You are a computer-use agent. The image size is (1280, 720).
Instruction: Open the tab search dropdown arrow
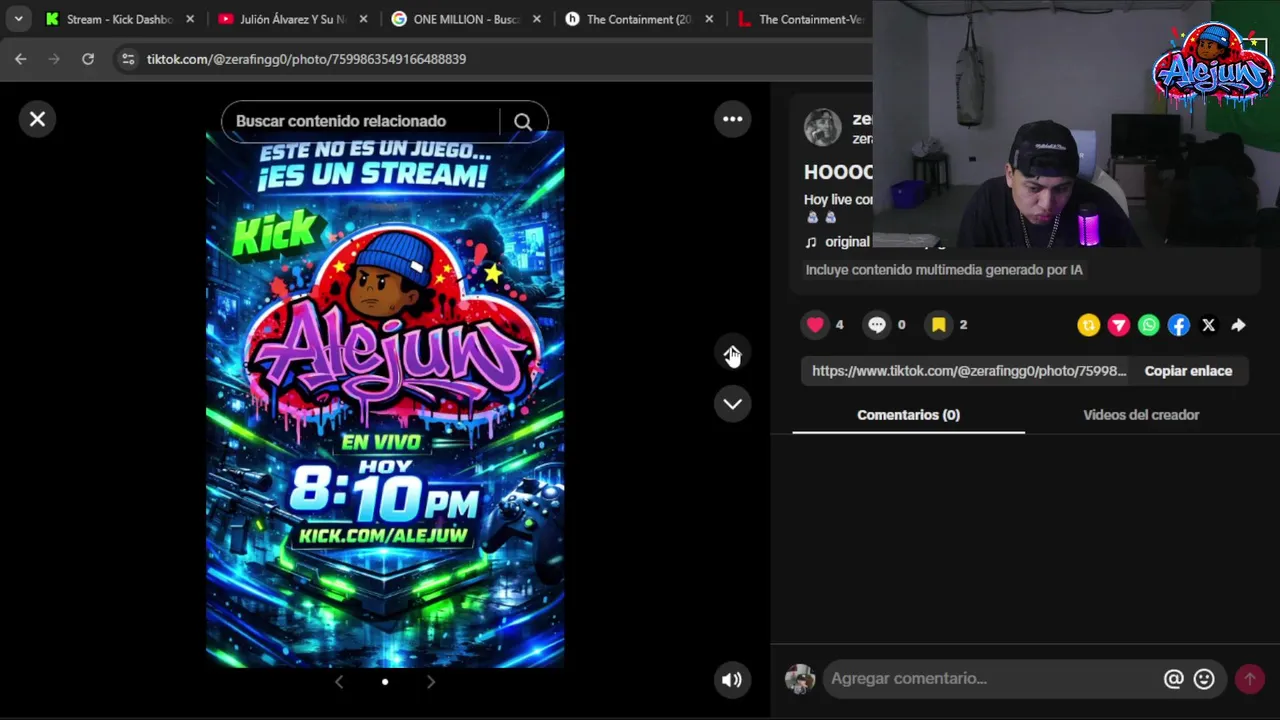[x=18, y=19]
